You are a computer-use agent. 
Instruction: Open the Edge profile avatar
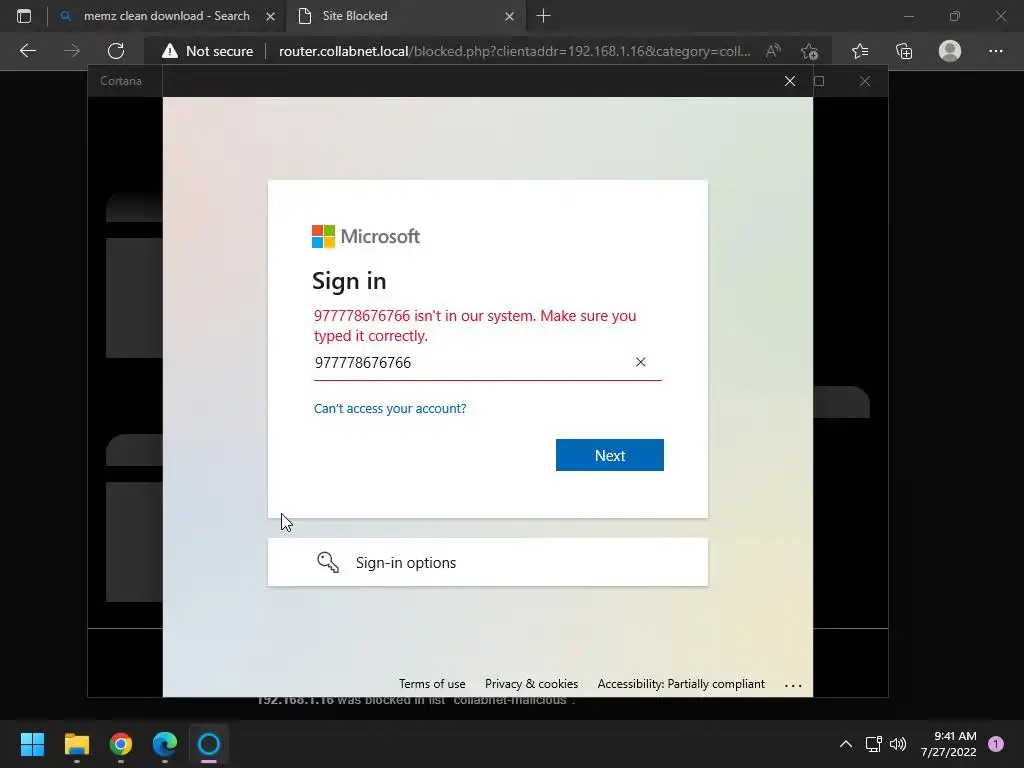(950, 51)
